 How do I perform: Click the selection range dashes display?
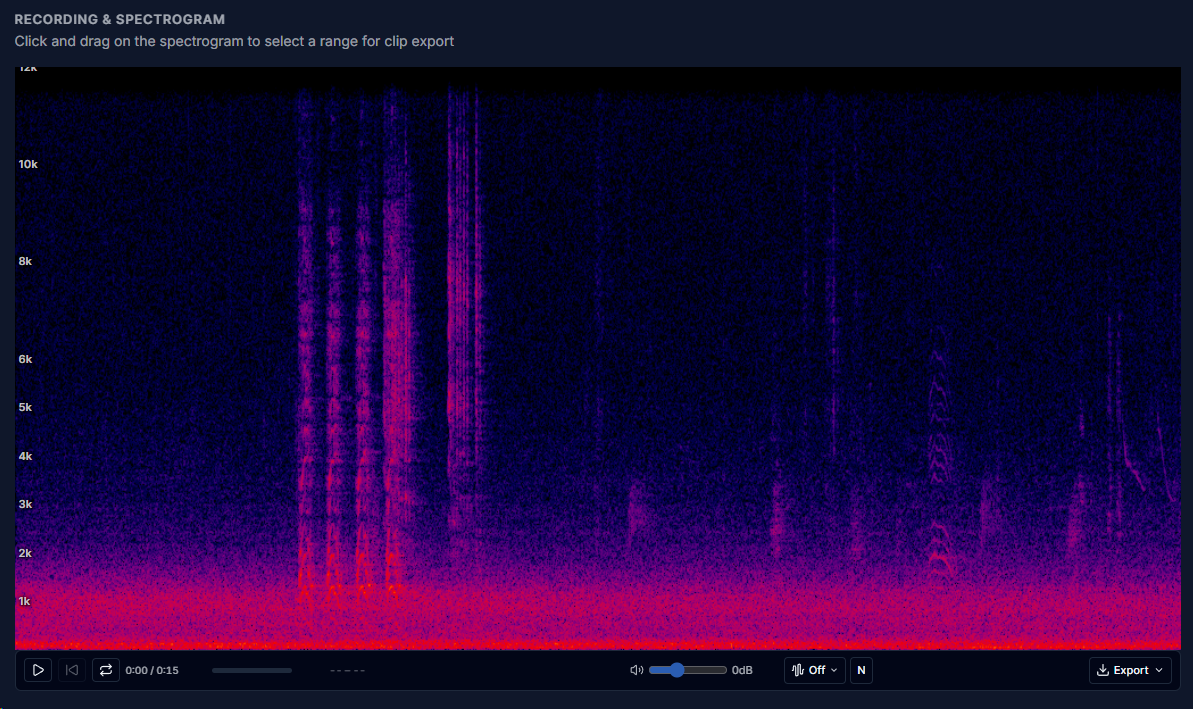pos(347,670)
